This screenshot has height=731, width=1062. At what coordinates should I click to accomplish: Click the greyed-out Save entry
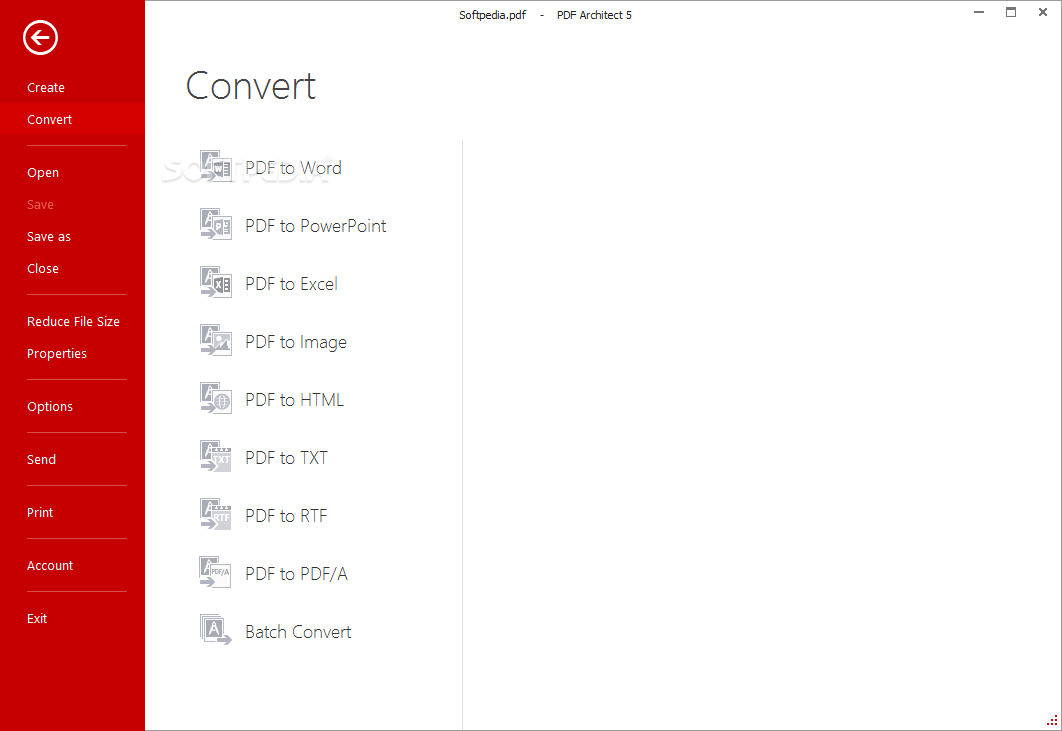pos(40,205)
